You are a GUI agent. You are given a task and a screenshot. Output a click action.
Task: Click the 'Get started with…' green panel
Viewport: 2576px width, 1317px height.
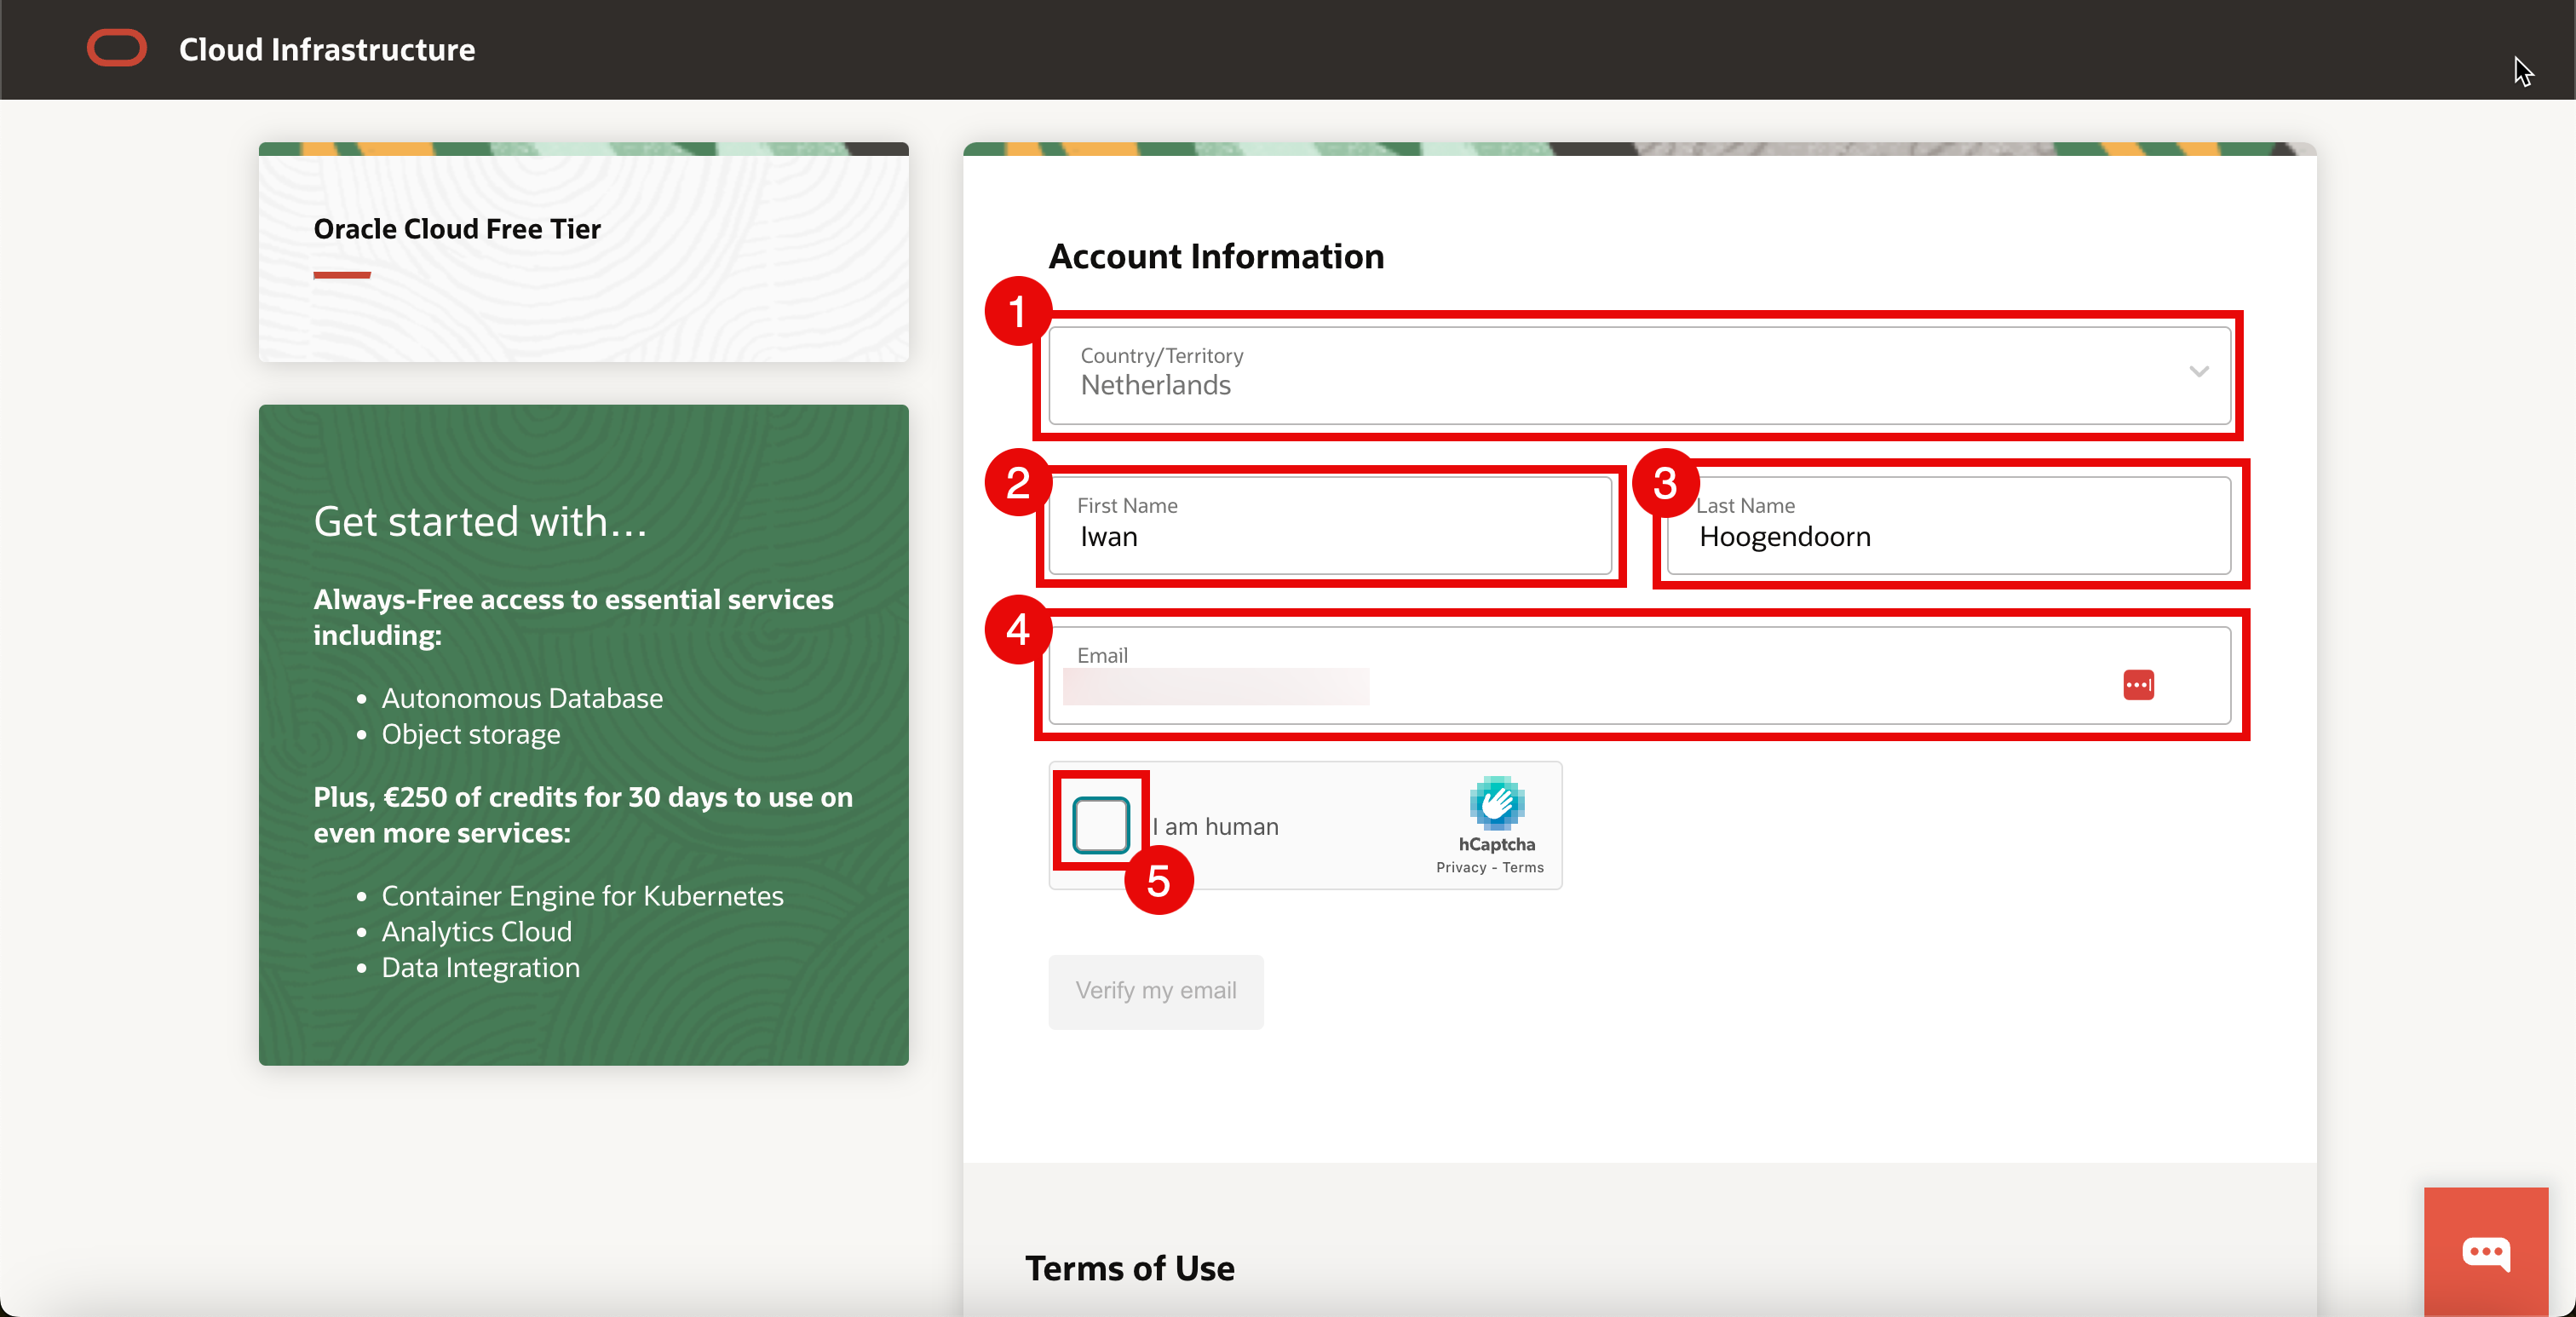(583, 734)
